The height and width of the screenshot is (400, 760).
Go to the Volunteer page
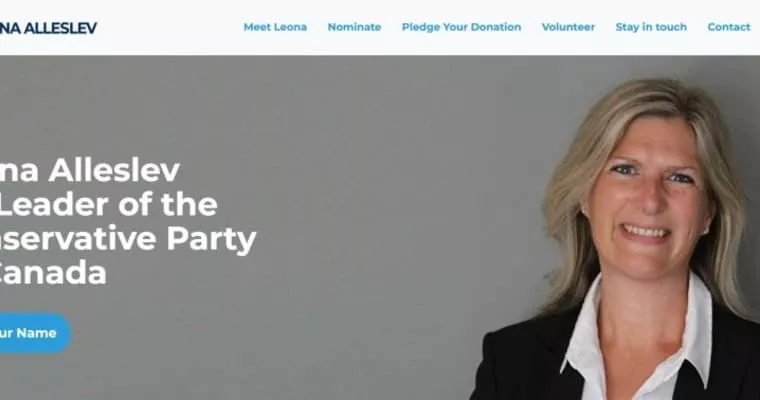click(568, 27)
